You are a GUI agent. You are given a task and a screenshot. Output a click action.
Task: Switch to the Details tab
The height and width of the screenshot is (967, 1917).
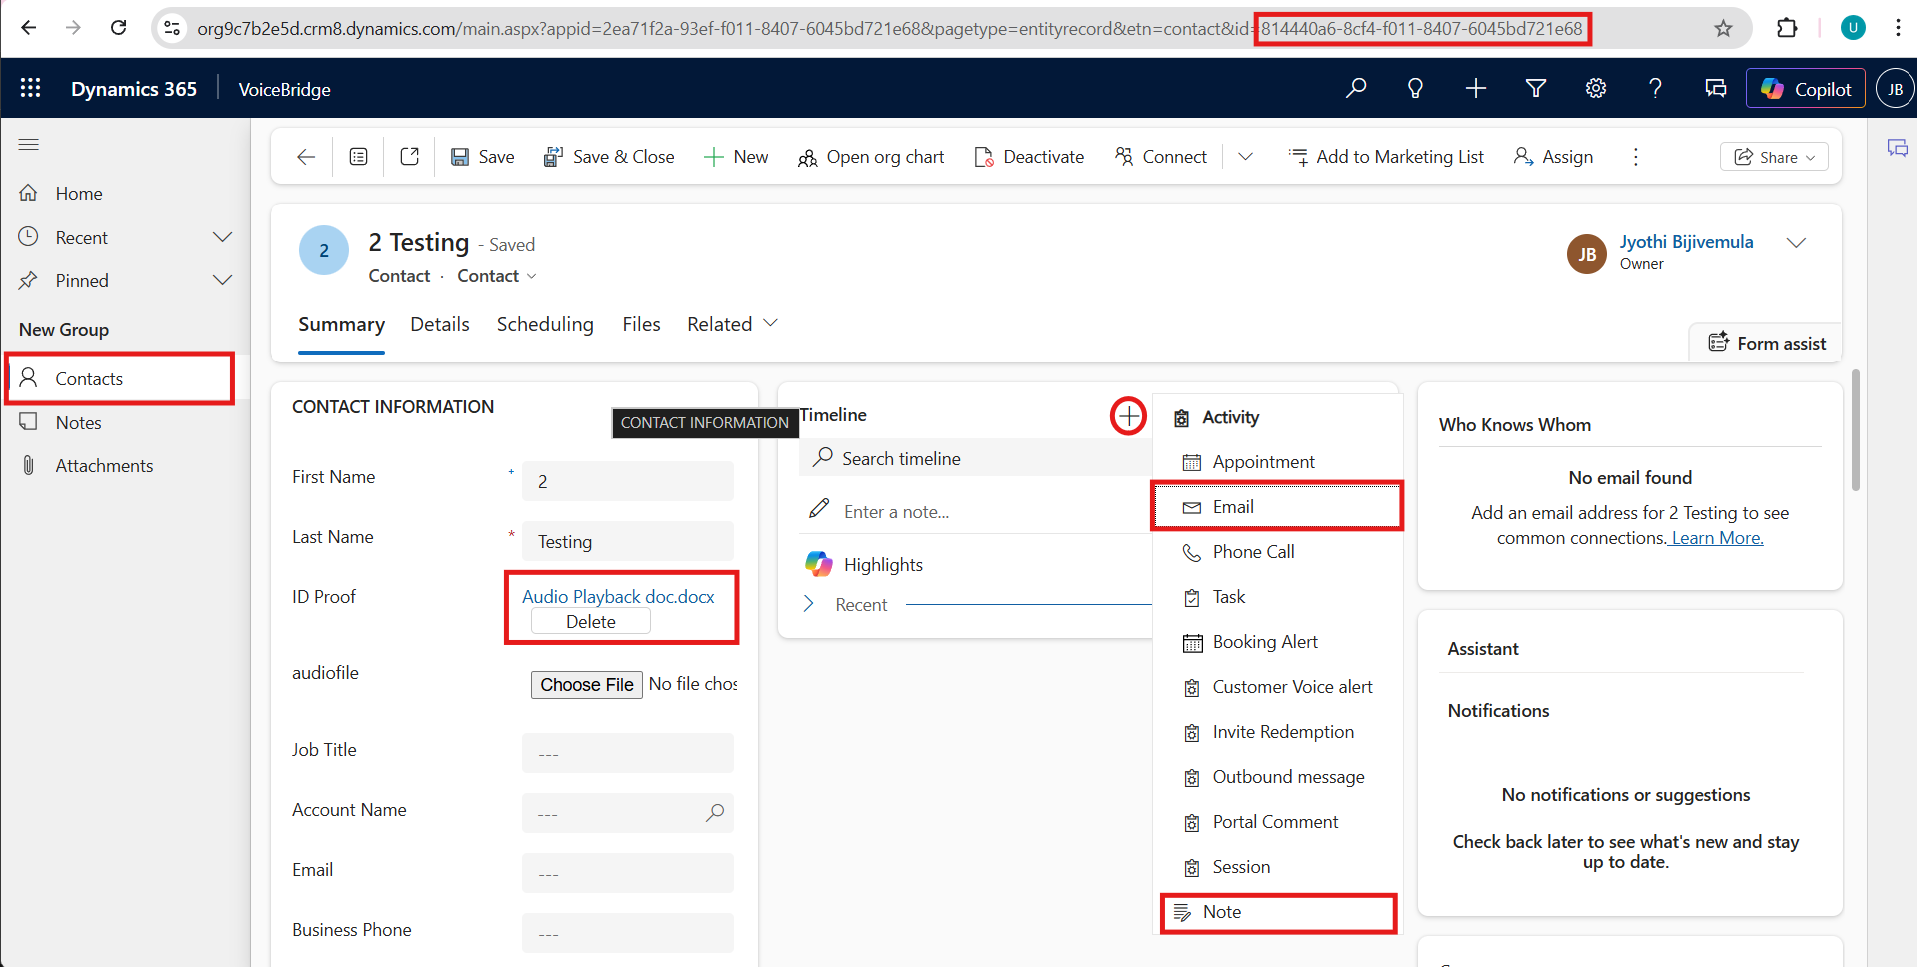click(x=439, y=324)
